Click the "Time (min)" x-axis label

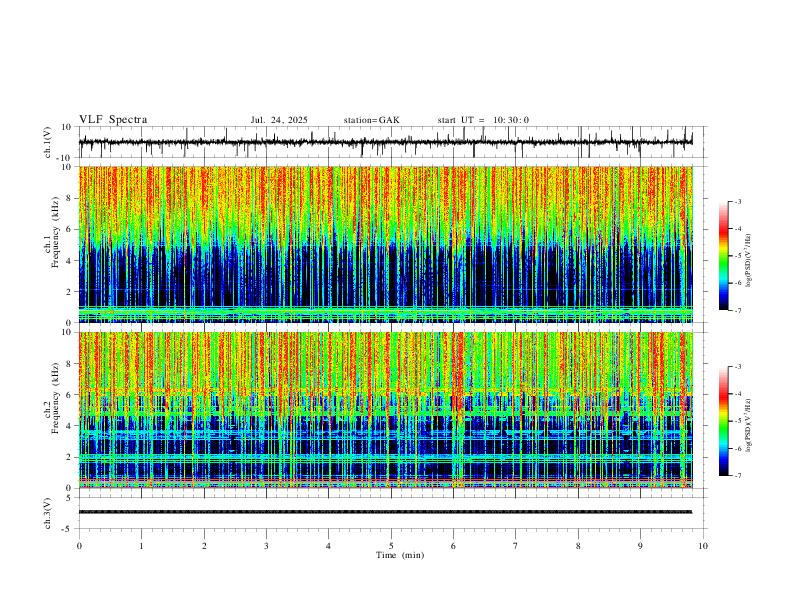(400, 555)
